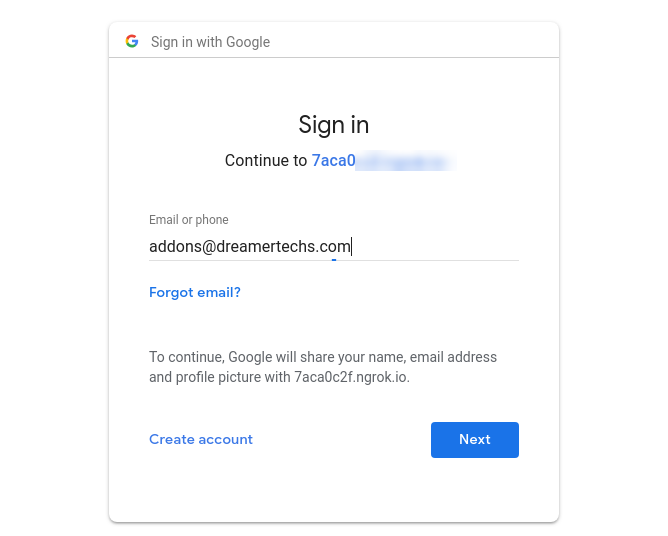Click empty space inside the email input

pyautogui.click(x=435, y=246)
